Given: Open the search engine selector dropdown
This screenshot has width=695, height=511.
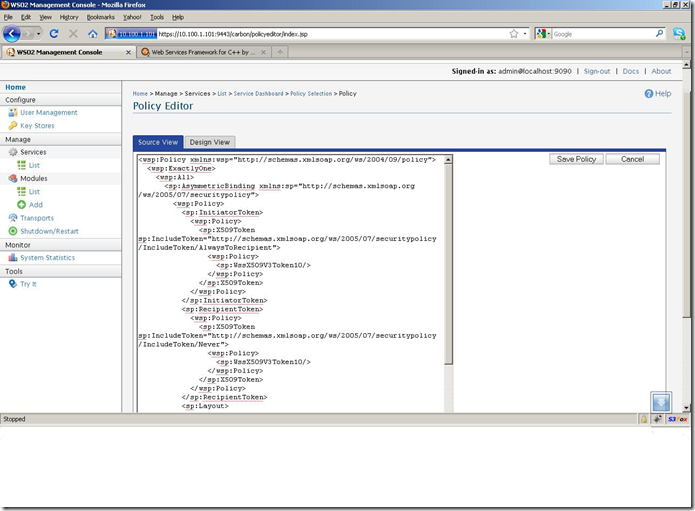Looking at the screenshot, I should point(543,33).
